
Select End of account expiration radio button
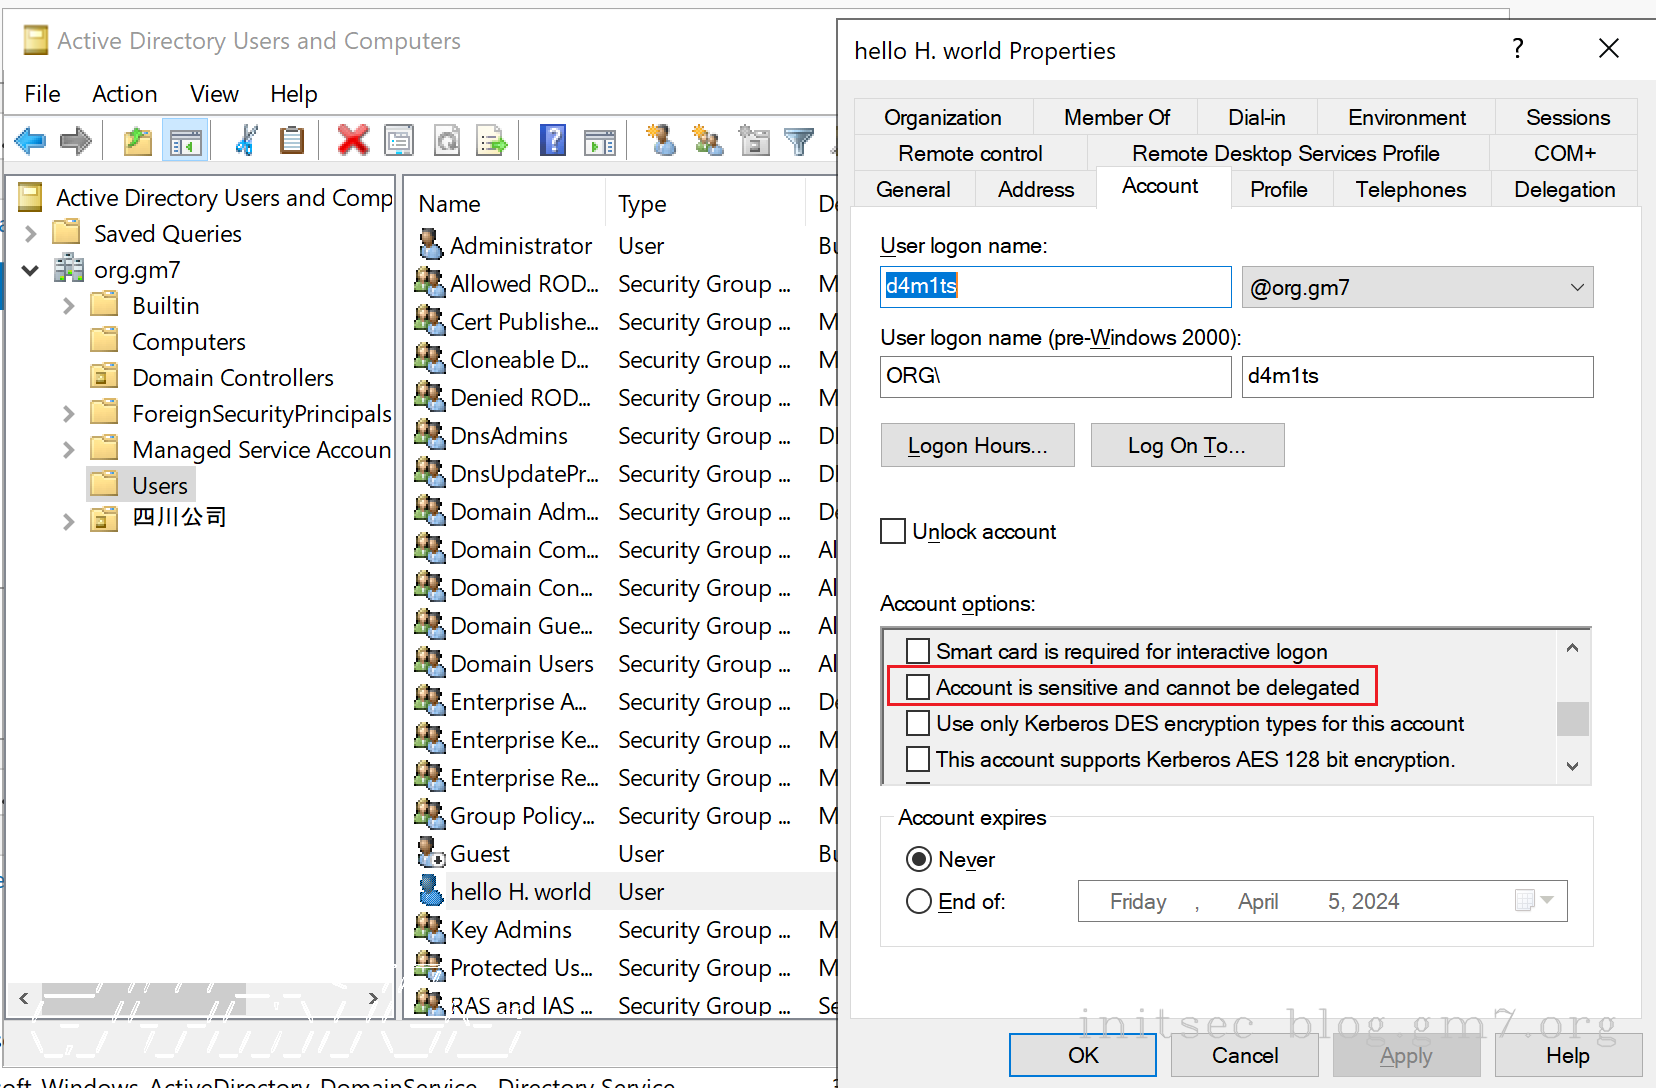[918, 901]
